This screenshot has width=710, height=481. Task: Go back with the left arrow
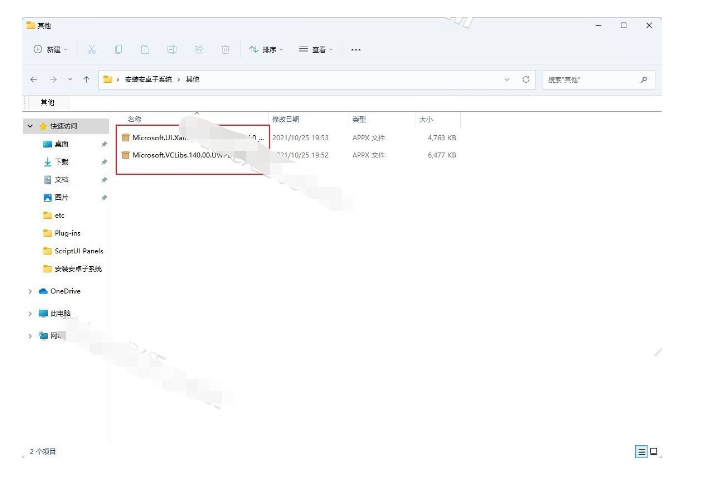pyautogui.click(x=34, y=79)
